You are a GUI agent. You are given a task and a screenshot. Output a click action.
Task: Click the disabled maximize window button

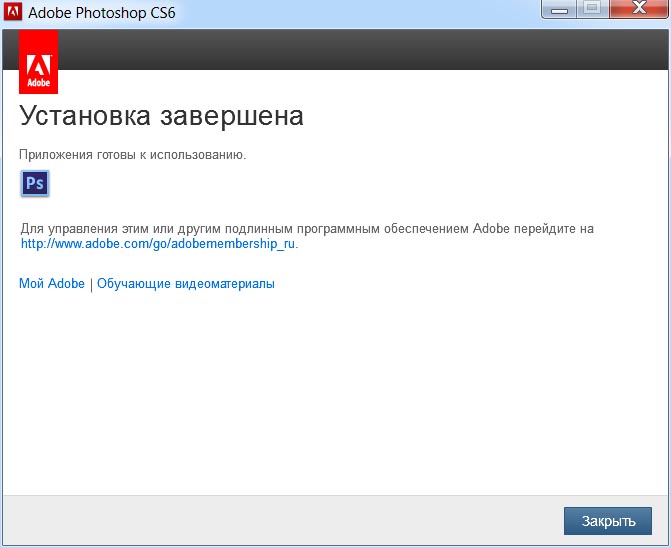[593, 8]
